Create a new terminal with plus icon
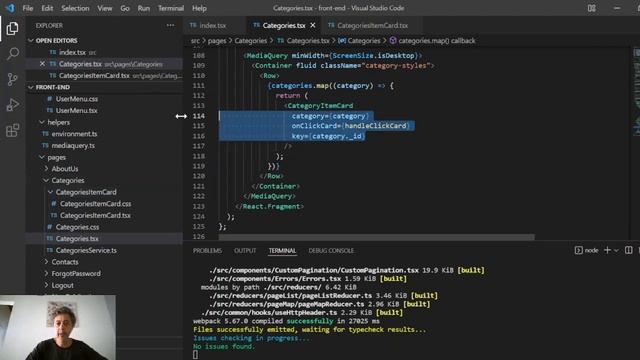The image size is (640, 360). (x=607, y=250)
